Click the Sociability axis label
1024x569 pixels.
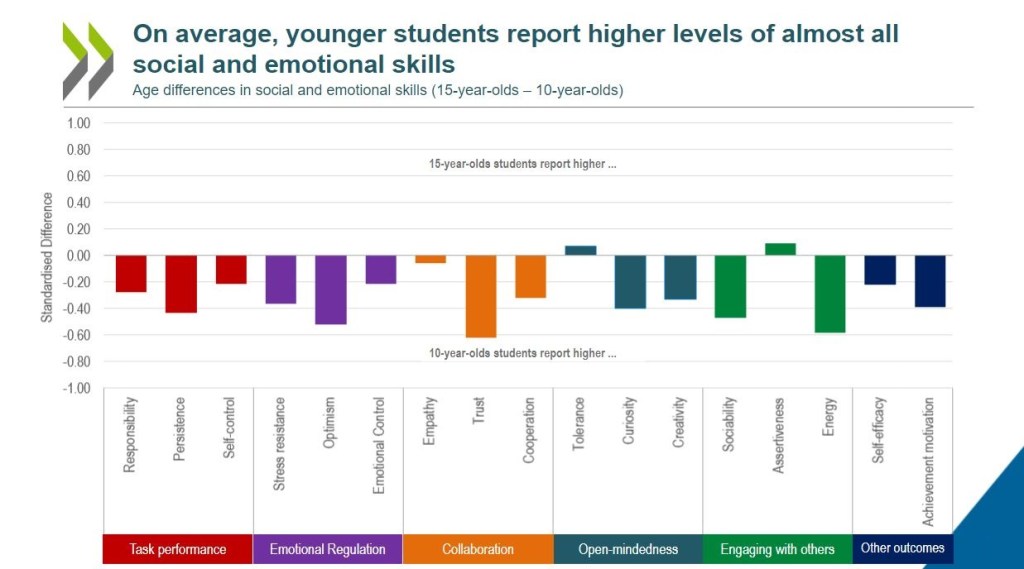click(x=729, y=424)
